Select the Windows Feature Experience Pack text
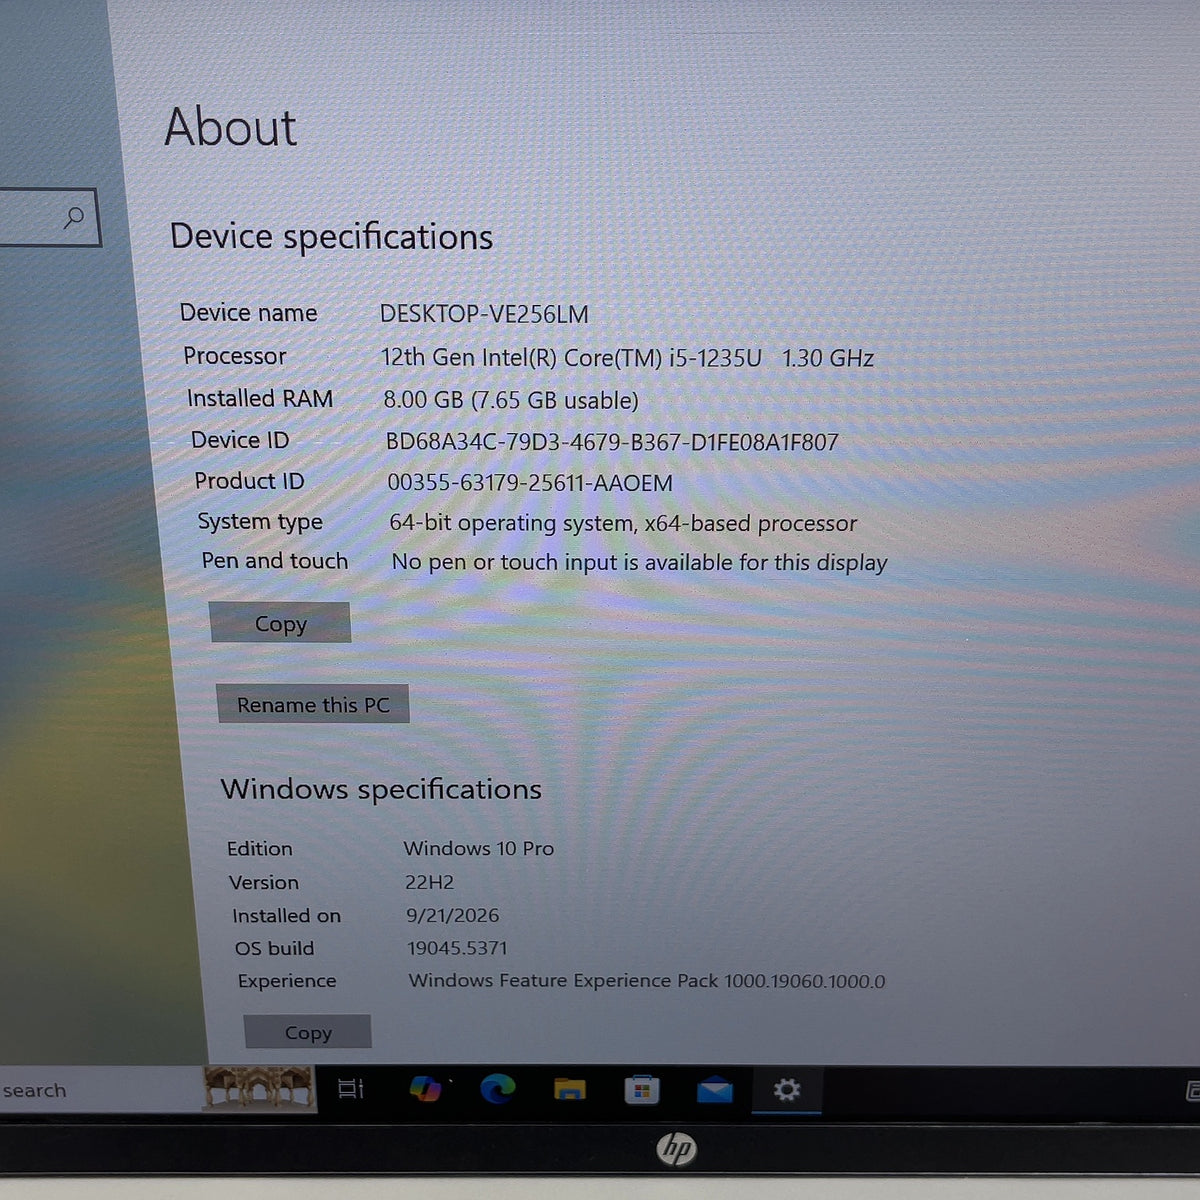Viewport: 1200px width, 1200px height. coord(647,981)
